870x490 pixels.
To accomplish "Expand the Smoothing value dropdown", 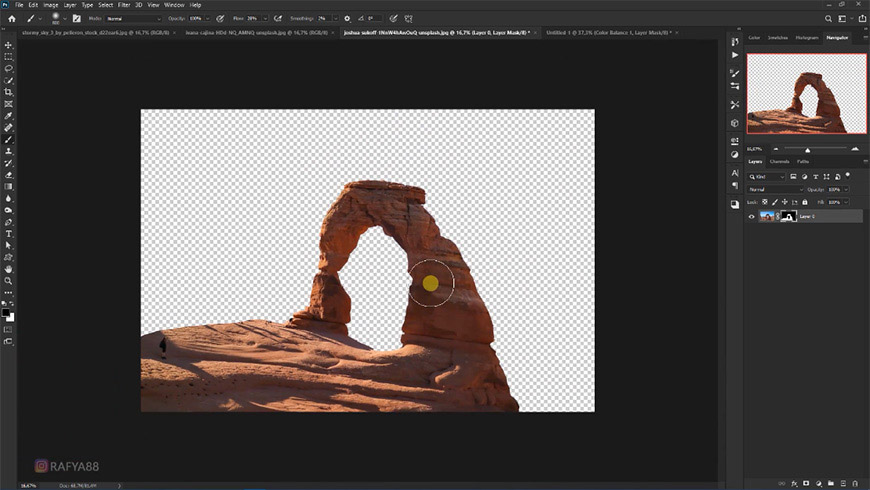I will pyautogui.click(x=335, y=18).
